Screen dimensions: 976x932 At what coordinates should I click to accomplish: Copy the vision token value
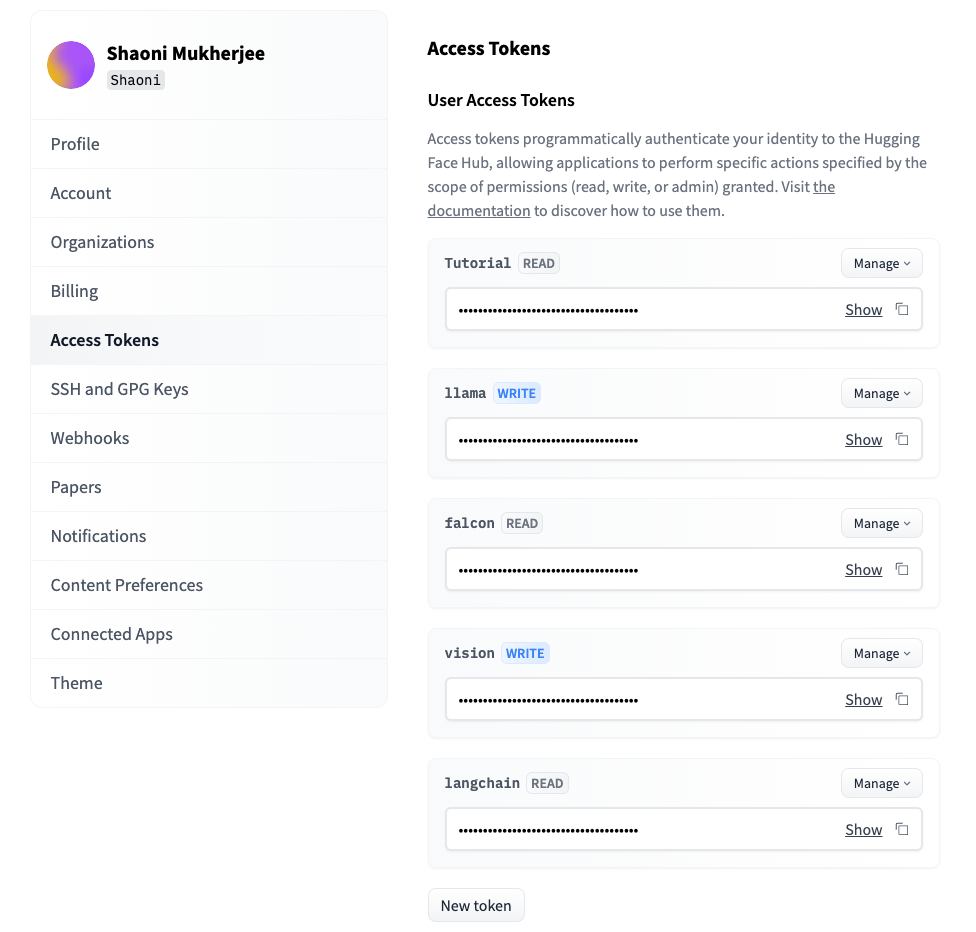tap(902, 699)
